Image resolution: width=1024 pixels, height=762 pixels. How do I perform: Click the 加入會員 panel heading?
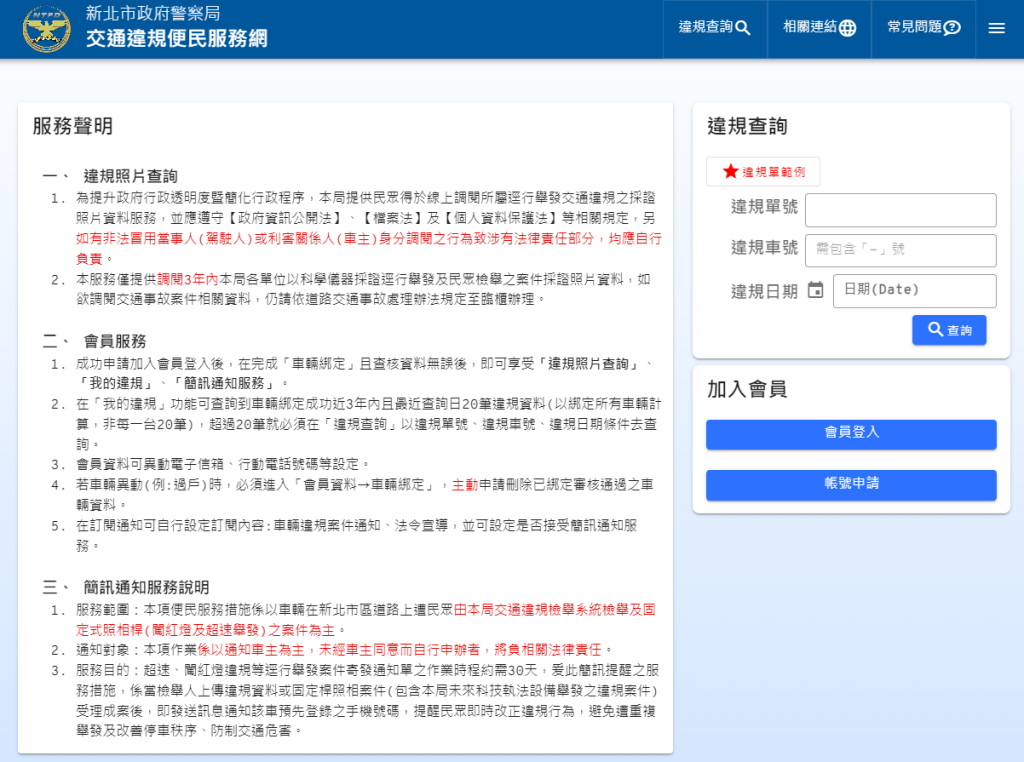(747, 390)
